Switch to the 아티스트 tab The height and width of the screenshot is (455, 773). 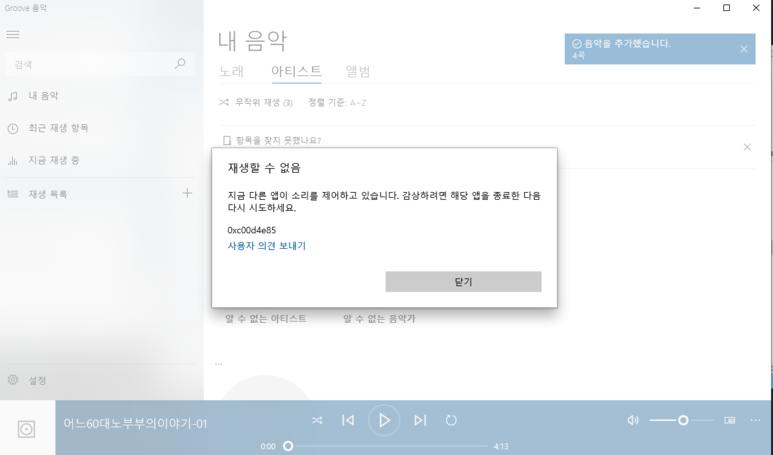(296, 71)
